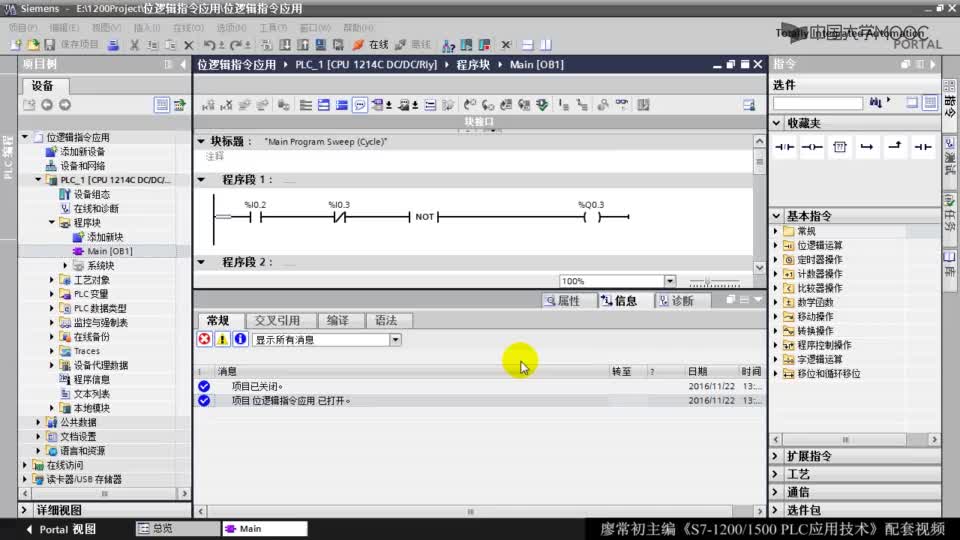Click the project tree horizontal scrollbar
Viewport: 960px width, 540px height.
click(x=105, y=493)
